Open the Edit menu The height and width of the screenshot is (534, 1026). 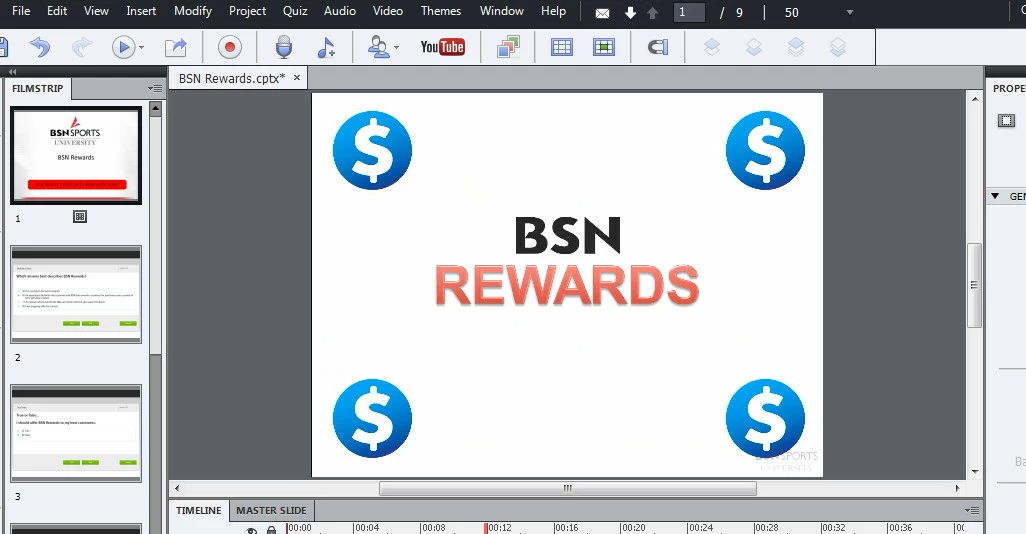pos(57,11)
